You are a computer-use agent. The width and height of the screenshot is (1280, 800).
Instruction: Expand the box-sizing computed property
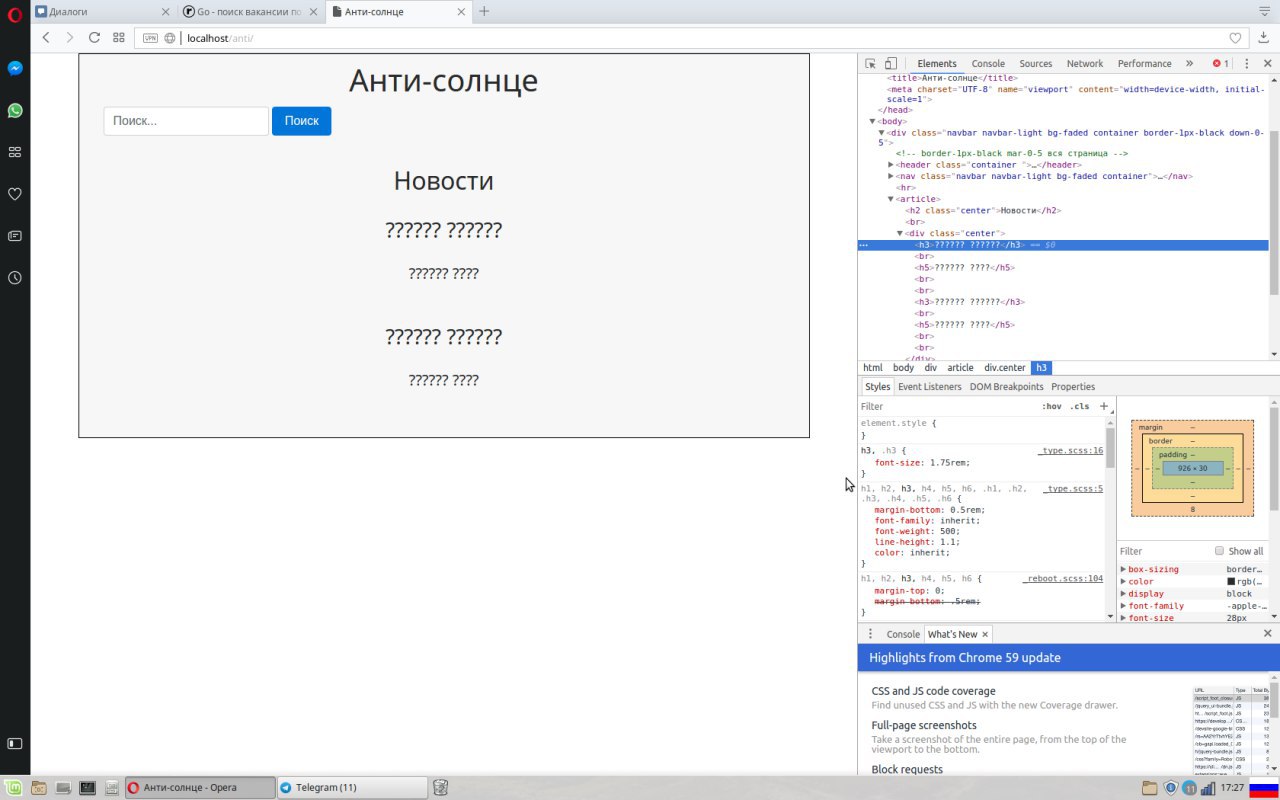1123,569
